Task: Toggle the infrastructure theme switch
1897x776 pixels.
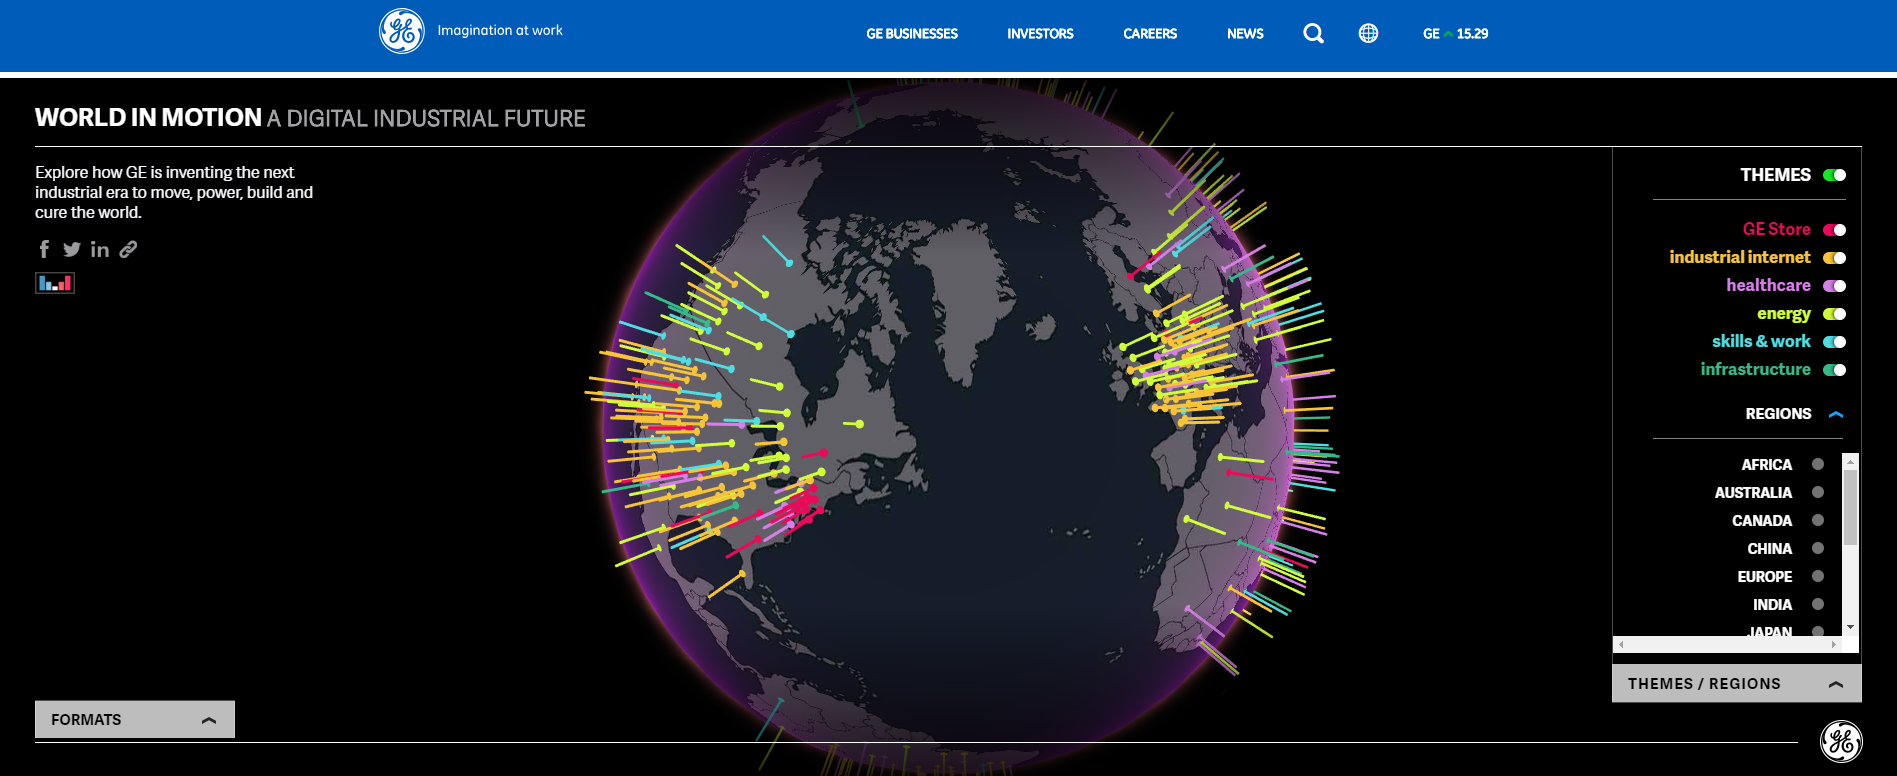Action: coord(1834,370)
